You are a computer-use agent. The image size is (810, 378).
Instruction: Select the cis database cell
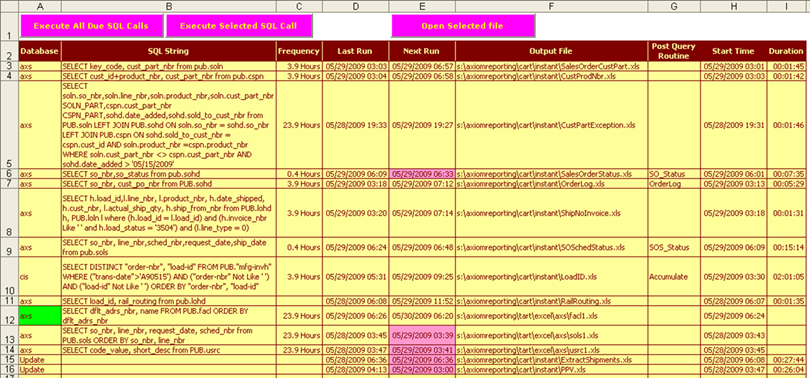40,276
